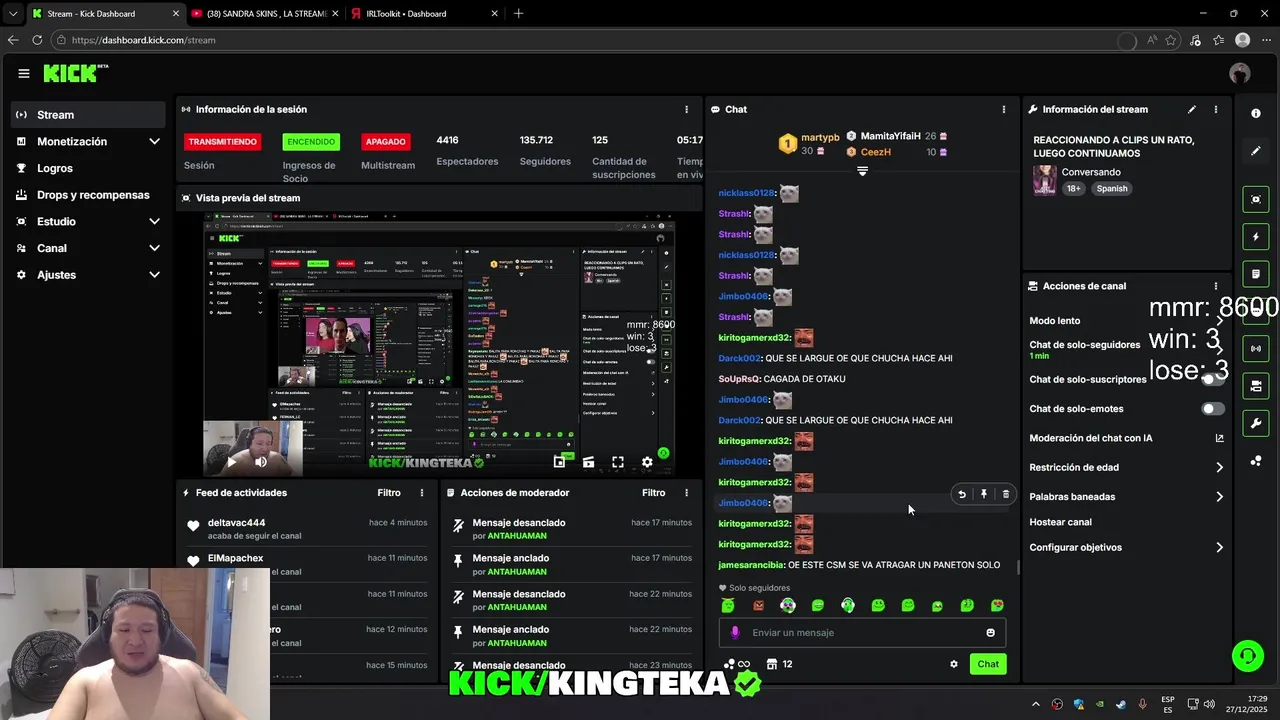Open the Feed de actividades three-dot menu
This screenshot has width=1280, height=720.
point(422,492)
